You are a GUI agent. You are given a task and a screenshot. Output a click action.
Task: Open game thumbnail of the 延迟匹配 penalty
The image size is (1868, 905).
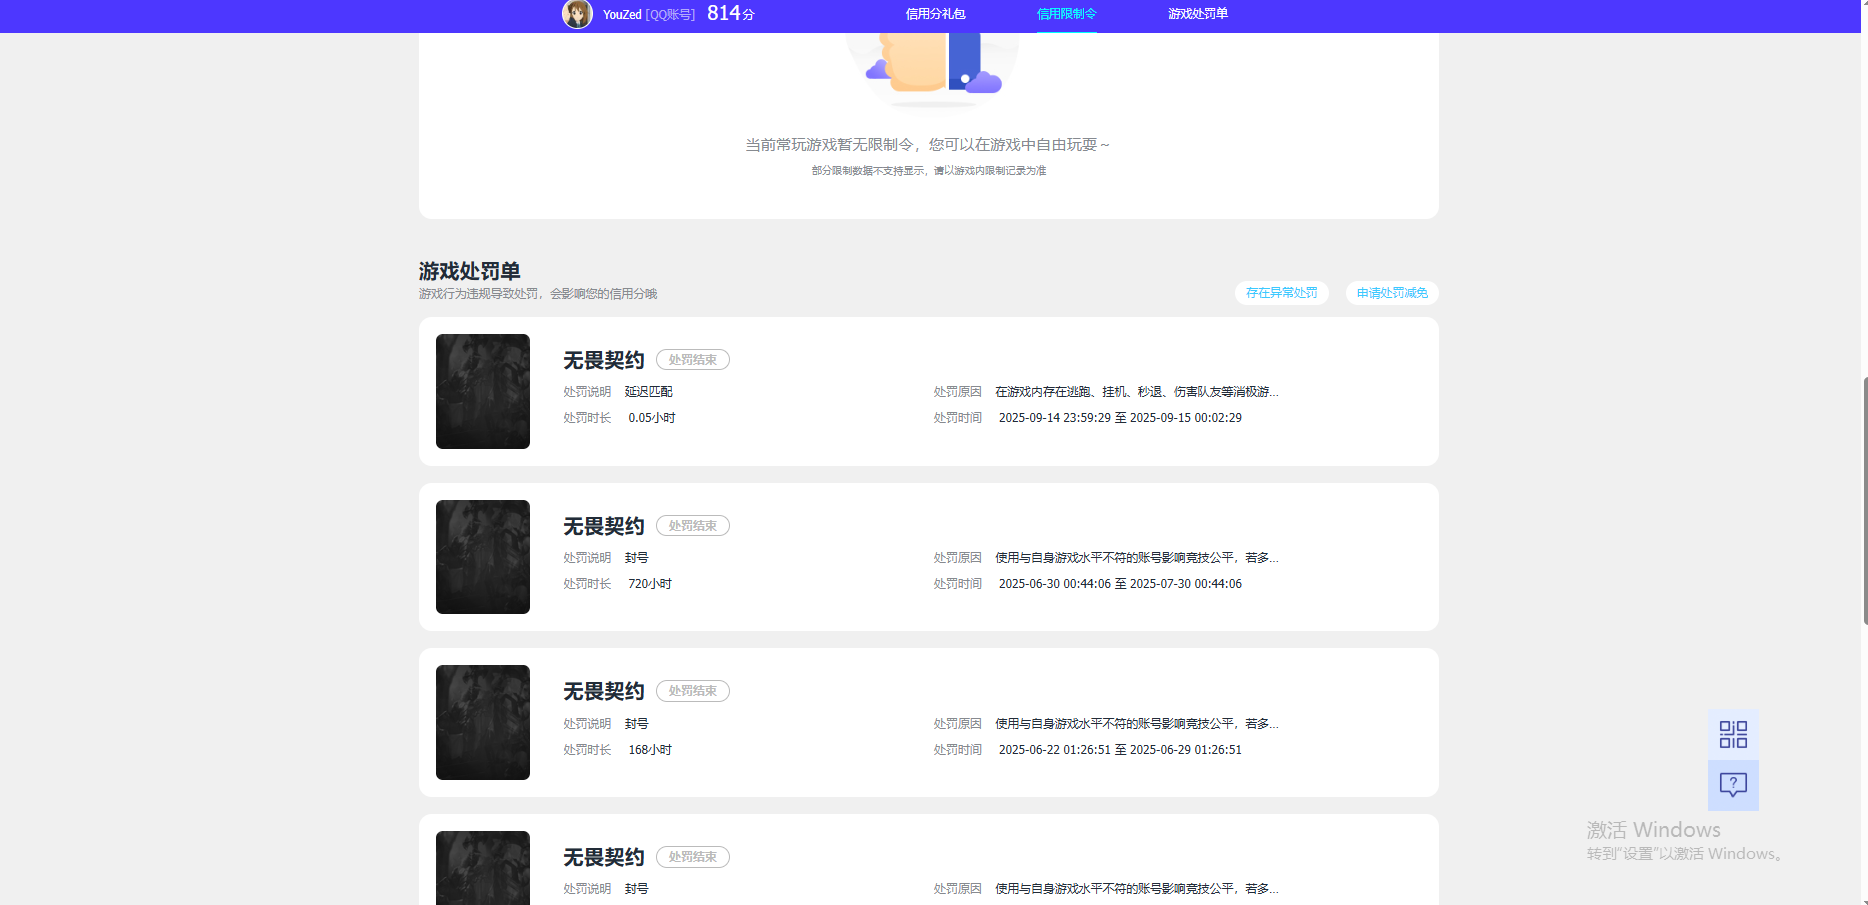click(x=483, y=391)
